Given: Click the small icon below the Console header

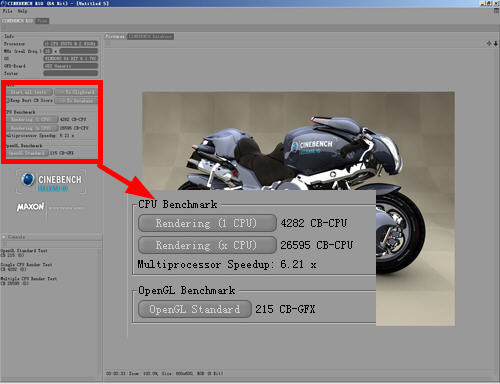Looking at the screenshot, I should pos(3,244).
